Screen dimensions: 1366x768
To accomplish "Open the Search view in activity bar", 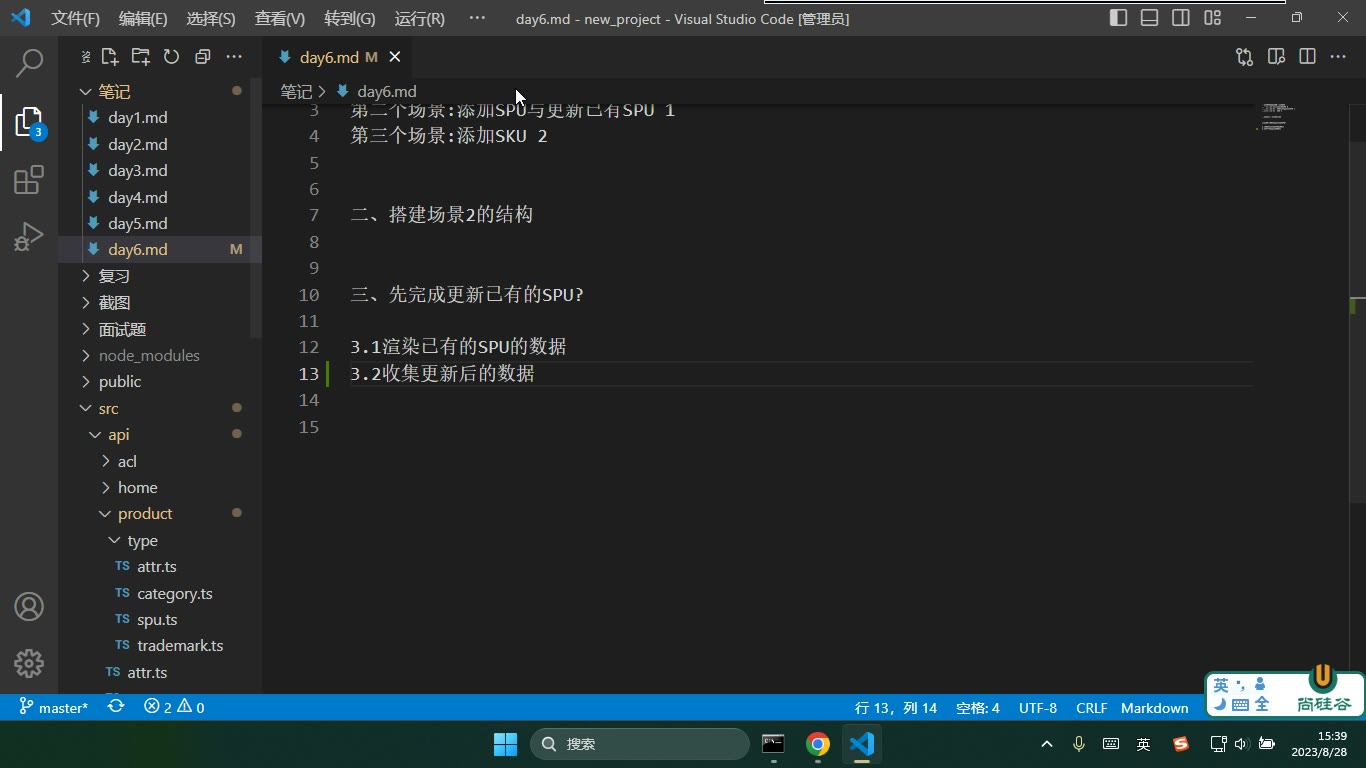I will click(29, 63).
